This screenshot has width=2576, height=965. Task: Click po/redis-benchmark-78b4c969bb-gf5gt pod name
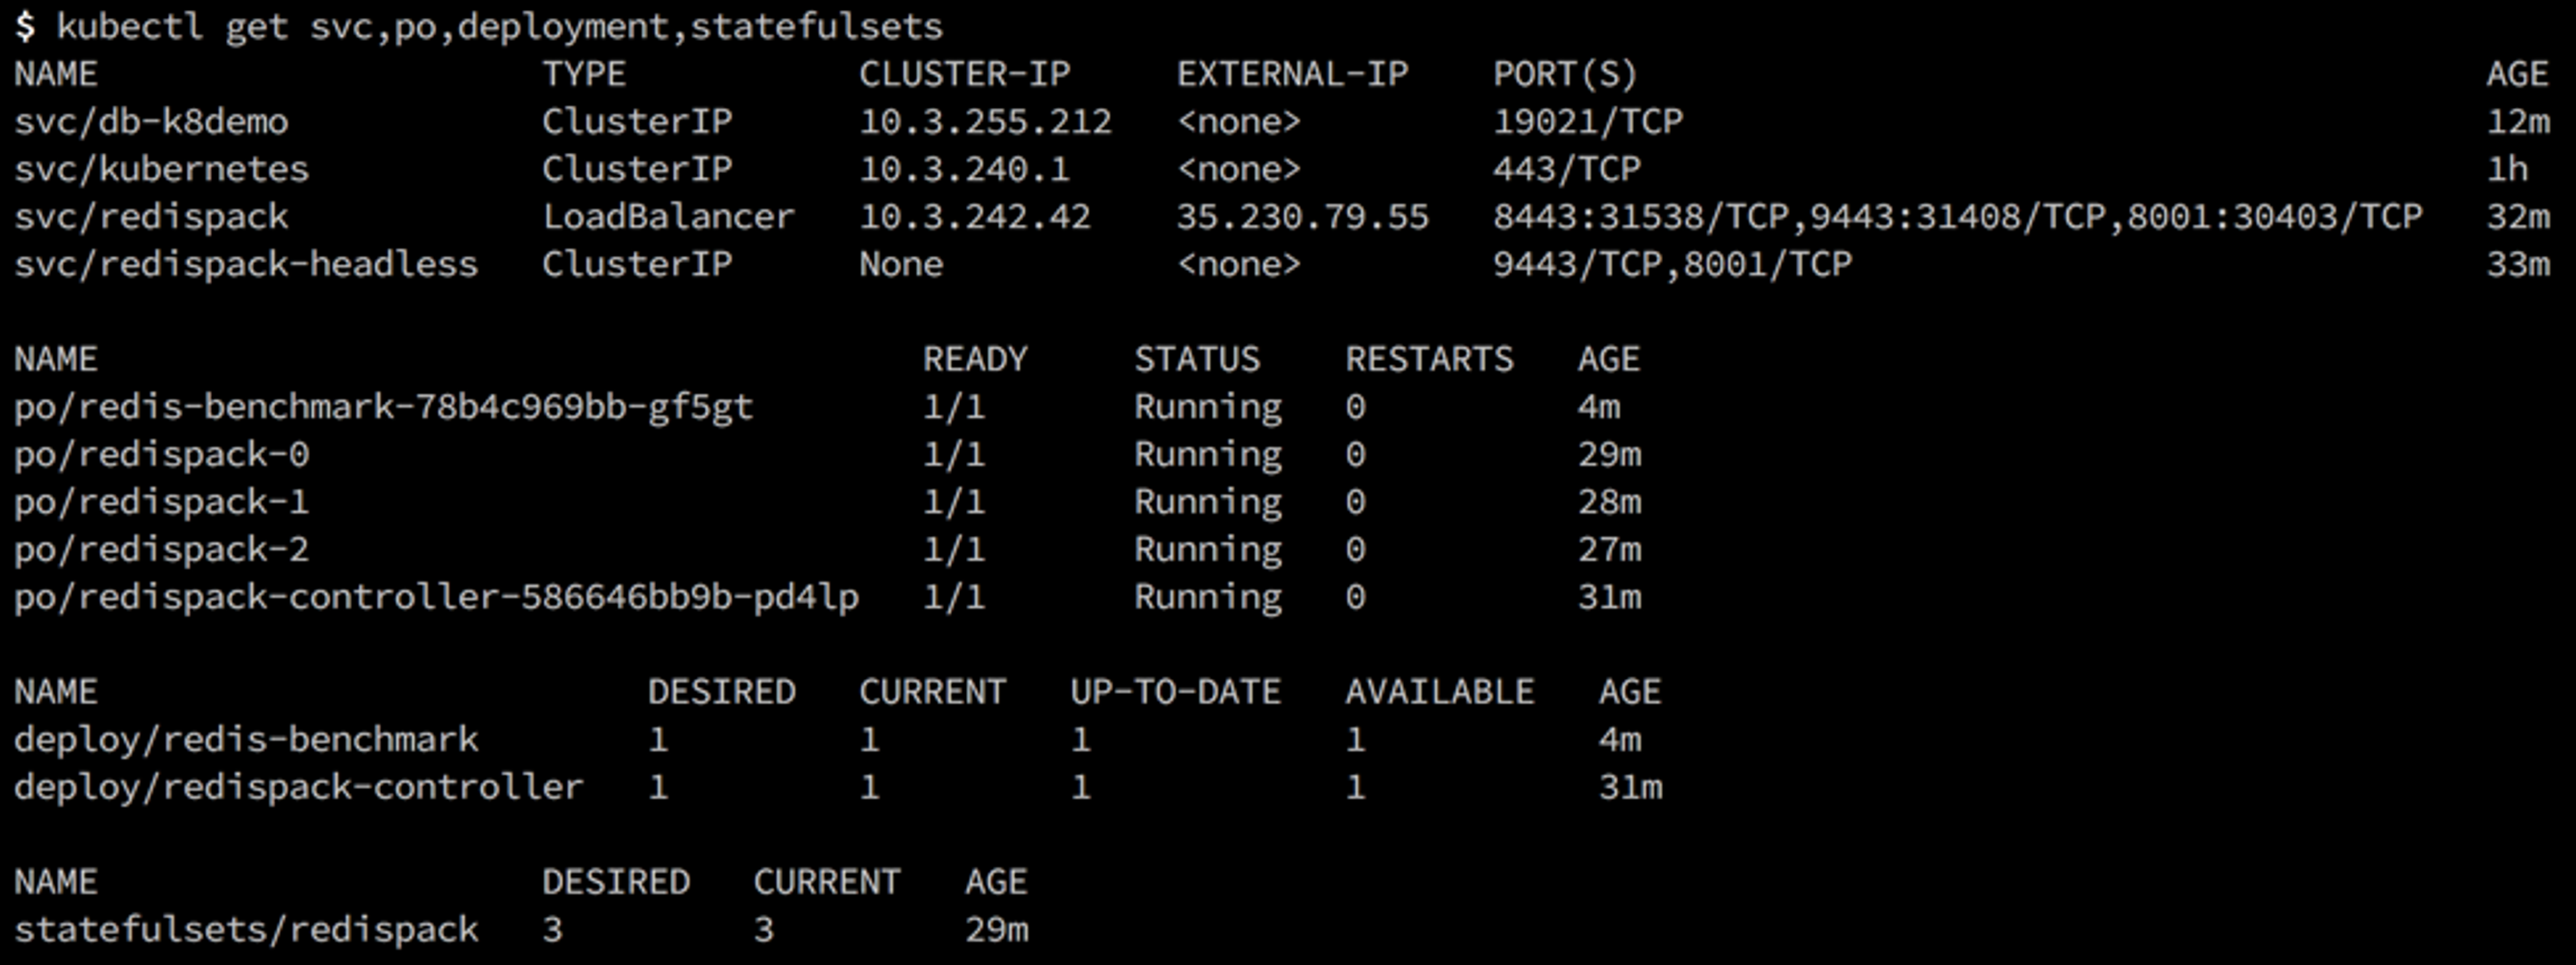click(383, 407)
